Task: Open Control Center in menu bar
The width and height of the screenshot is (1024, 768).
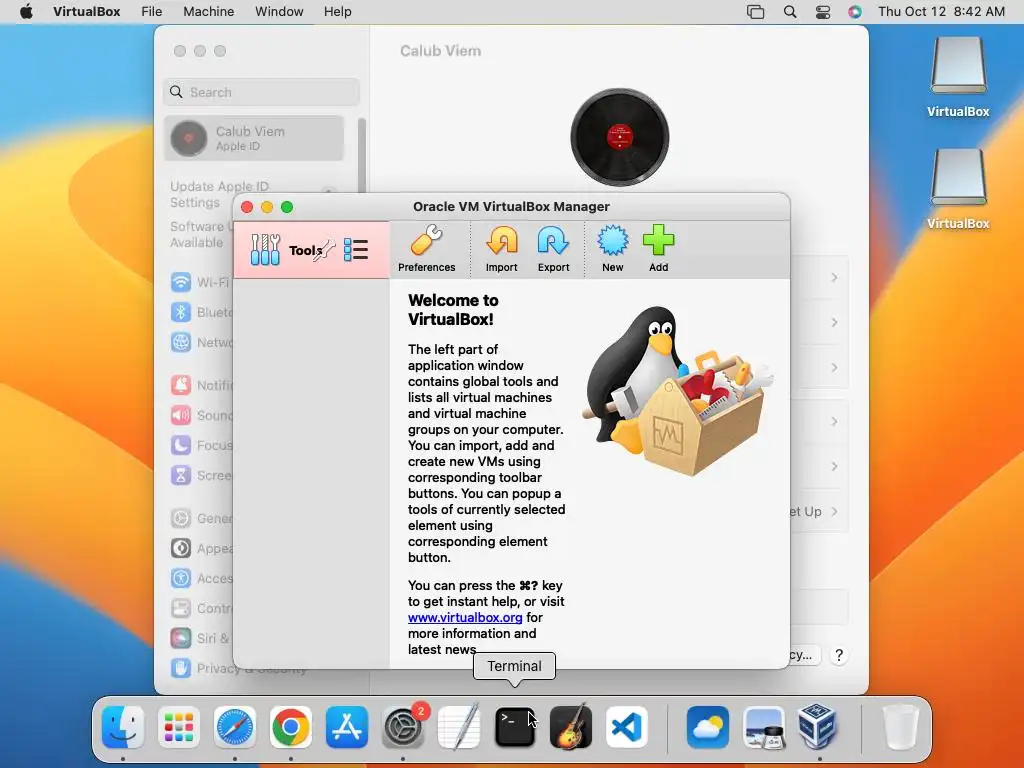Action: coord(823,12)
